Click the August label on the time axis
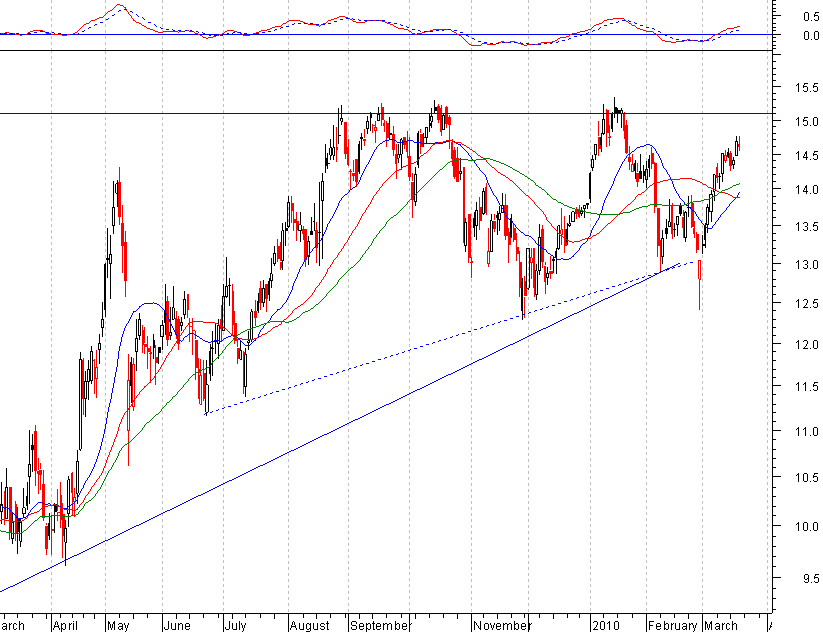 tap(310, 625)
